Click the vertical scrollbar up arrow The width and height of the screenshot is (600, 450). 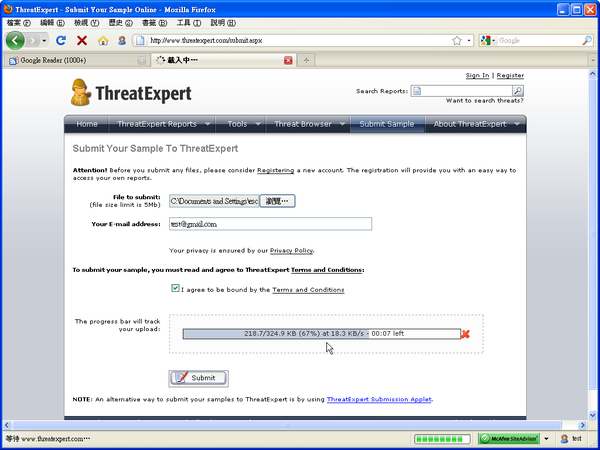tap(592, 74)
